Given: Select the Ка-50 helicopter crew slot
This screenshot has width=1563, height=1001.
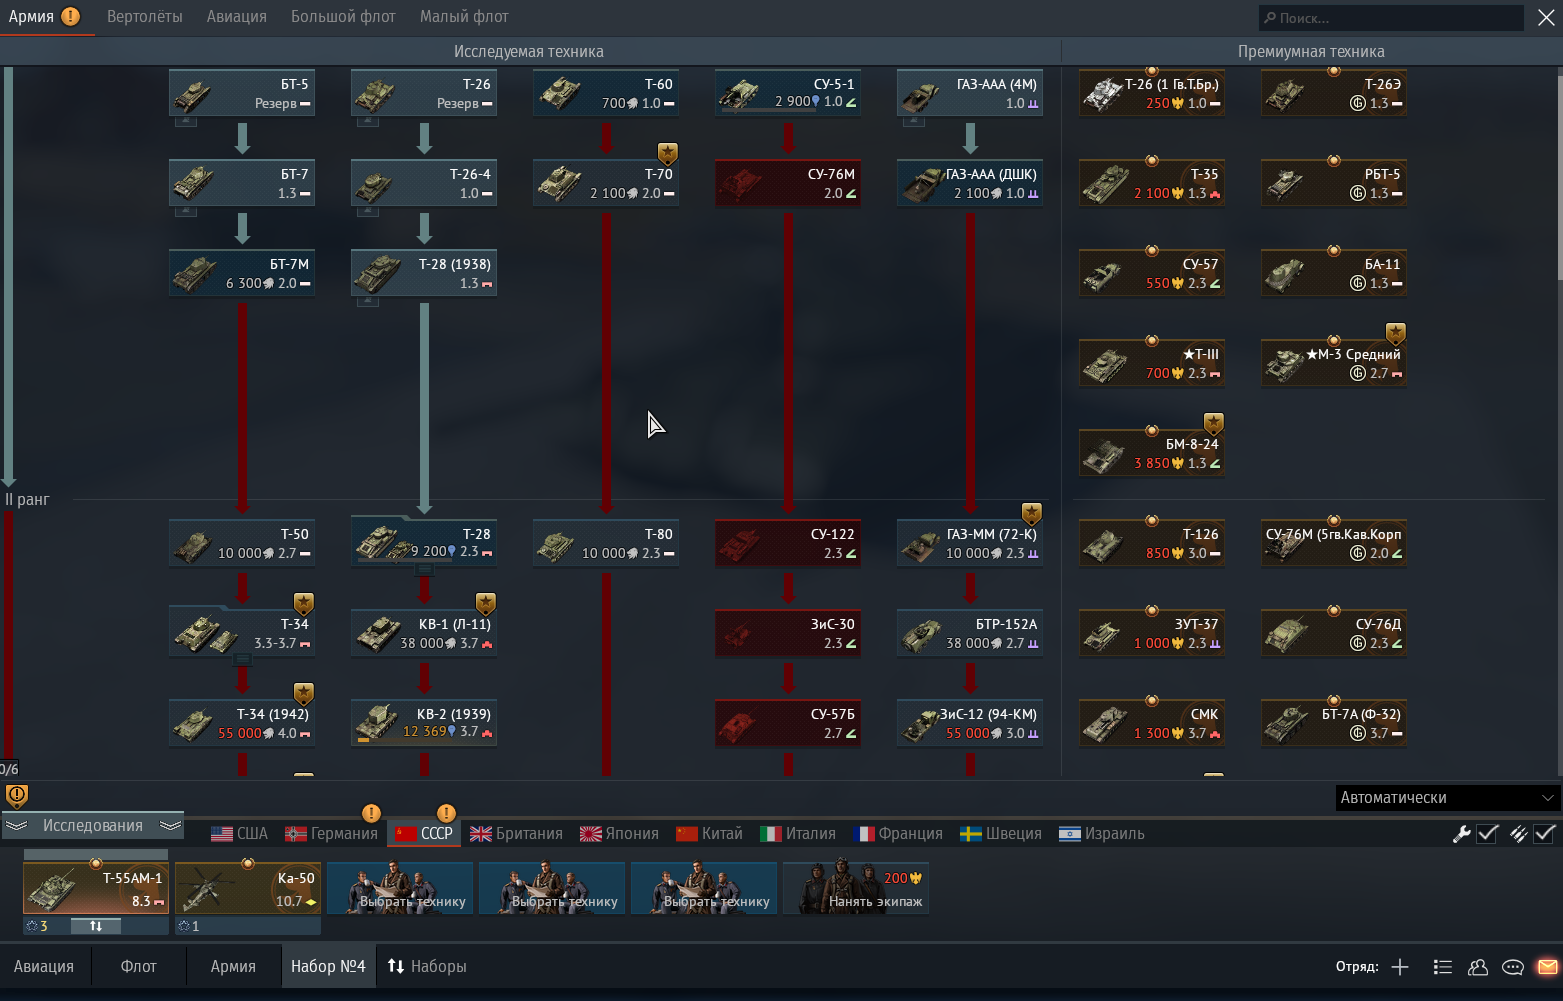Looking at the screenshot, I should (x=248, y=888).
